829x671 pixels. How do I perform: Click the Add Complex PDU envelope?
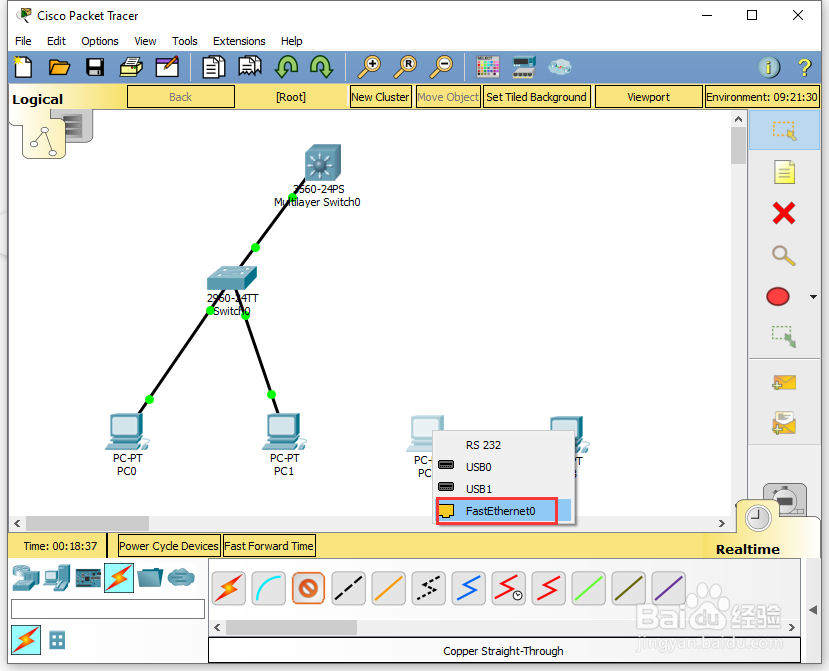784,423
